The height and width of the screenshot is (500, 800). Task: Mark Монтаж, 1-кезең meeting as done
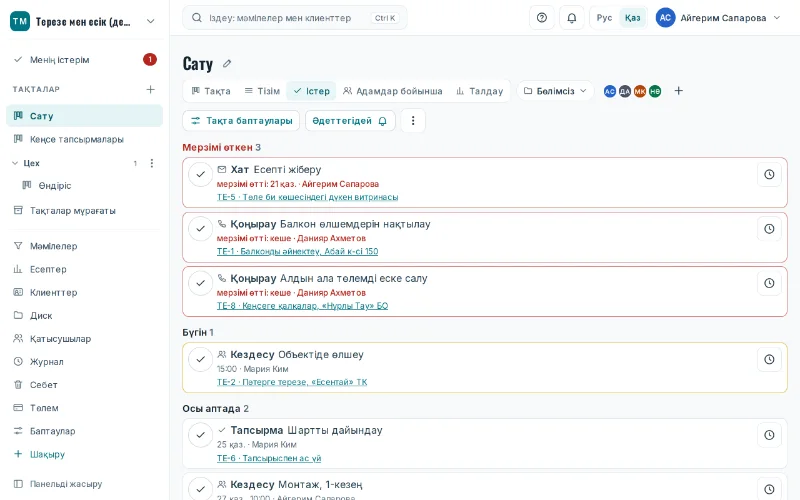click(201, 489)
